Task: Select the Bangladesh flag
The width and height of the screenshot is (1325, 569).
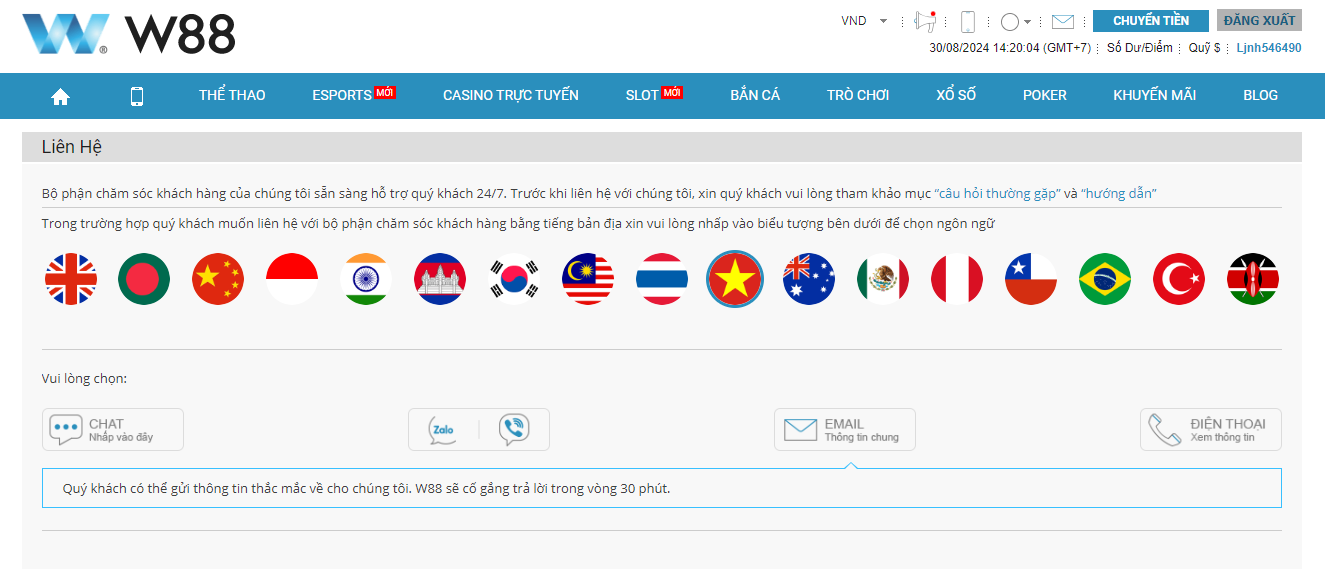Action: point(144,279)
